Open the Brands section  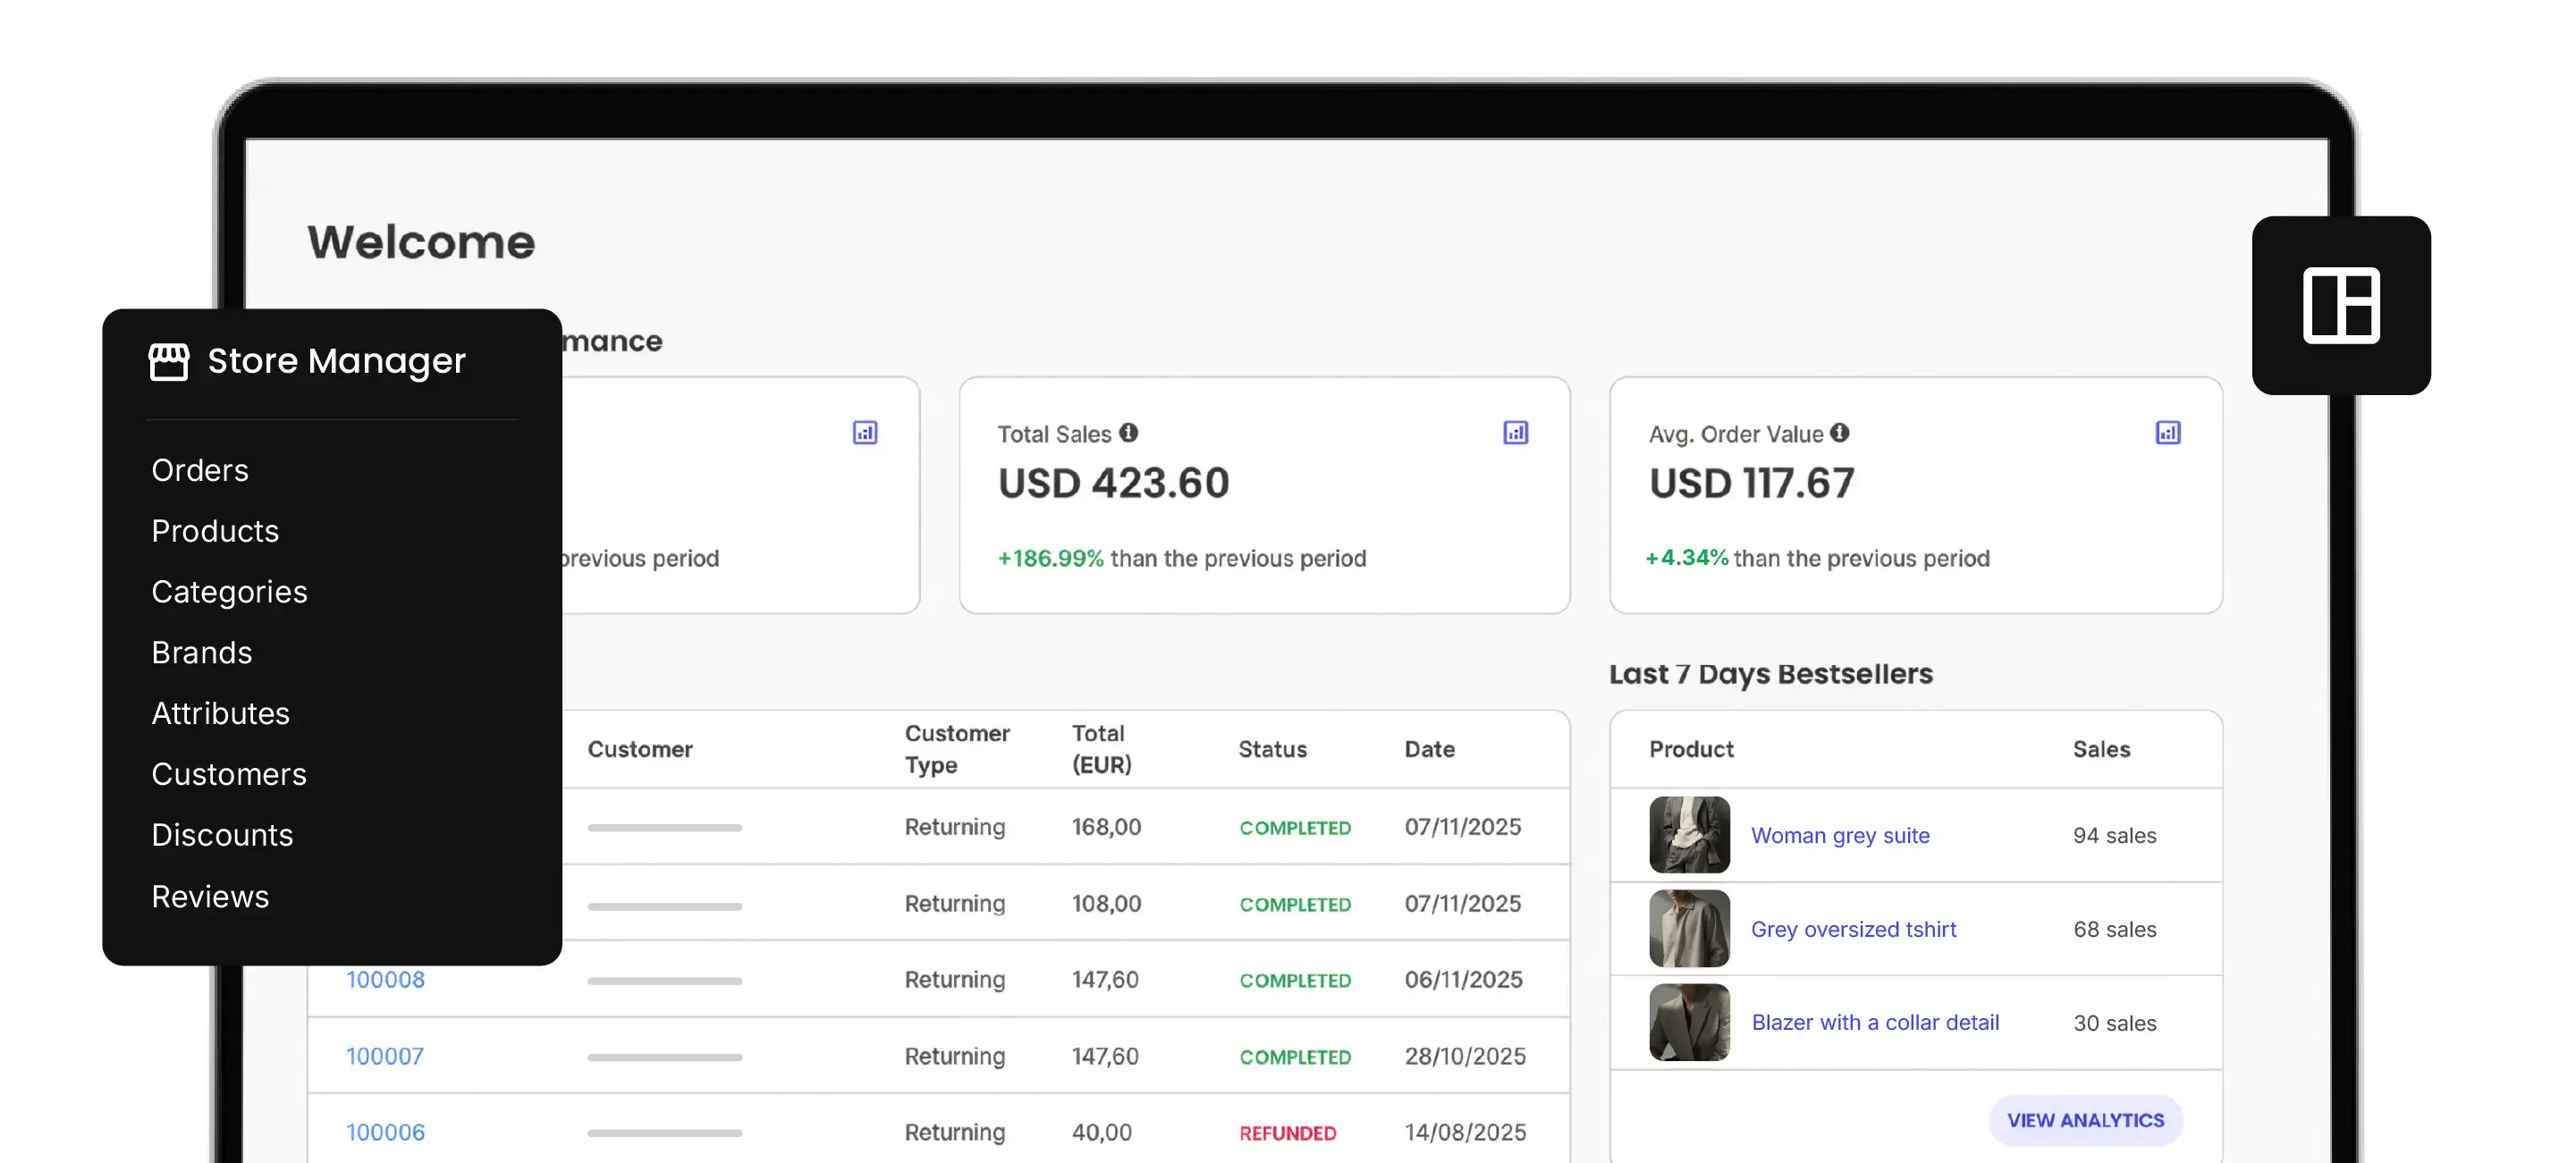click(x=202, y=652)
